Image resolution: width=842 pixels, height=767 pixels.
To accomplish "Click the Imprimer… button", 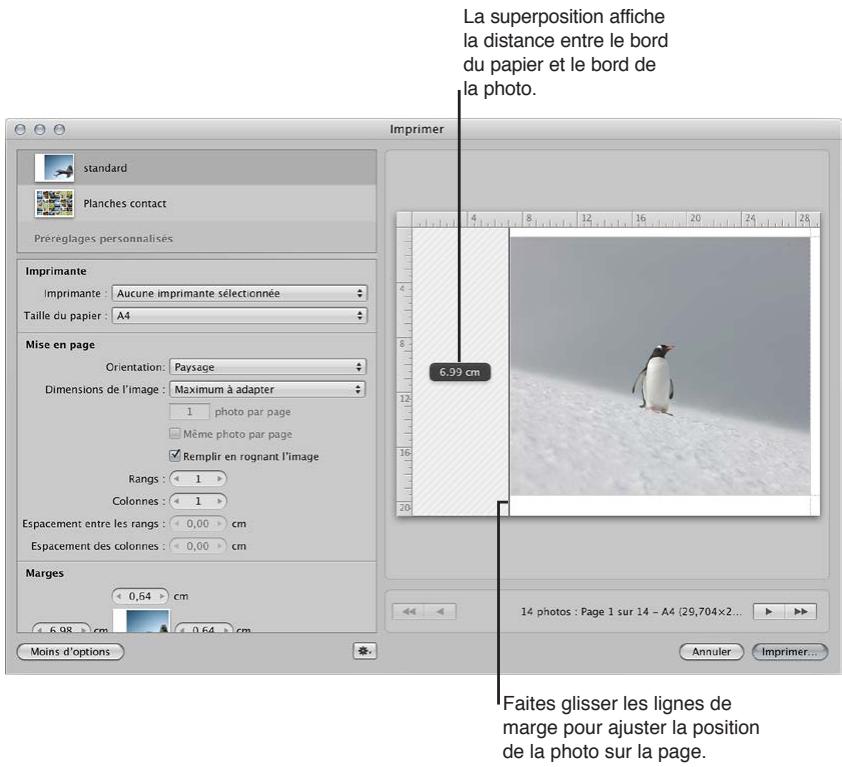I will click(789, 652).
